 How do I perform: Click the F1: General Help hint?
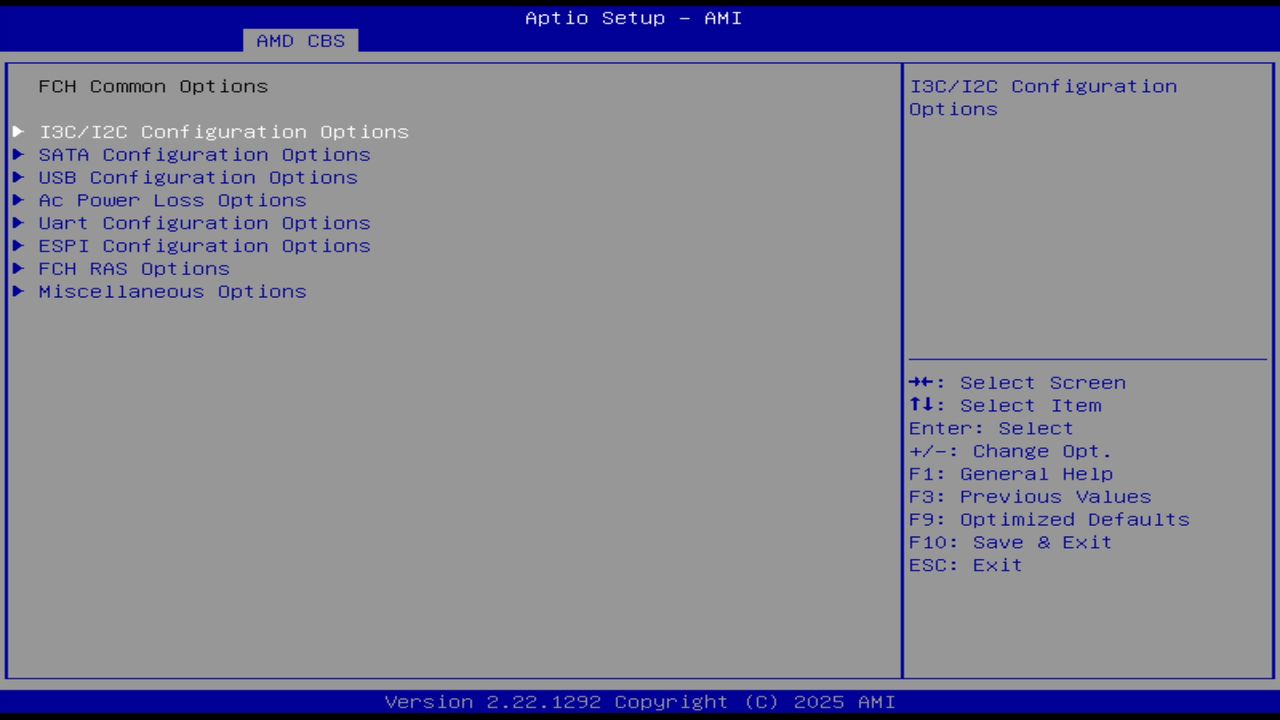(x=1010, y=474)
